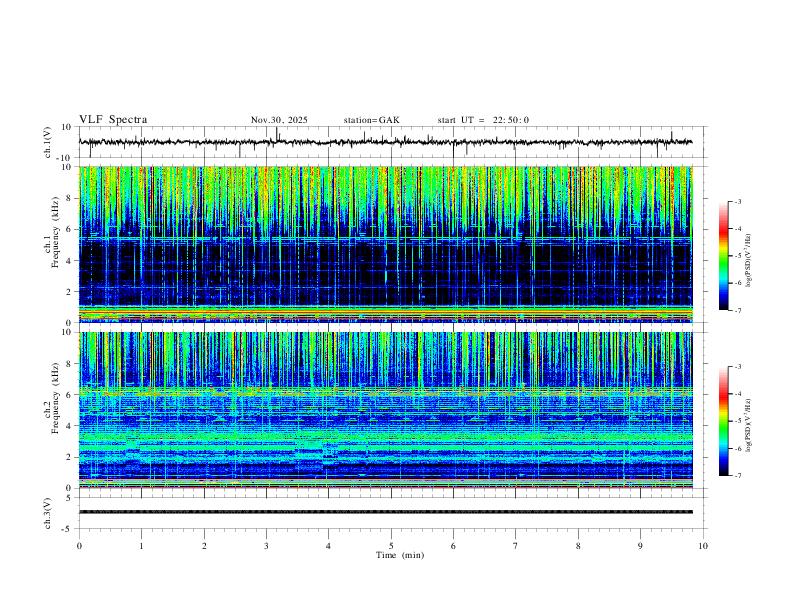
Task: Click the "-7" tick on ch.1 colorbar
Action: (x=738, y=311)
